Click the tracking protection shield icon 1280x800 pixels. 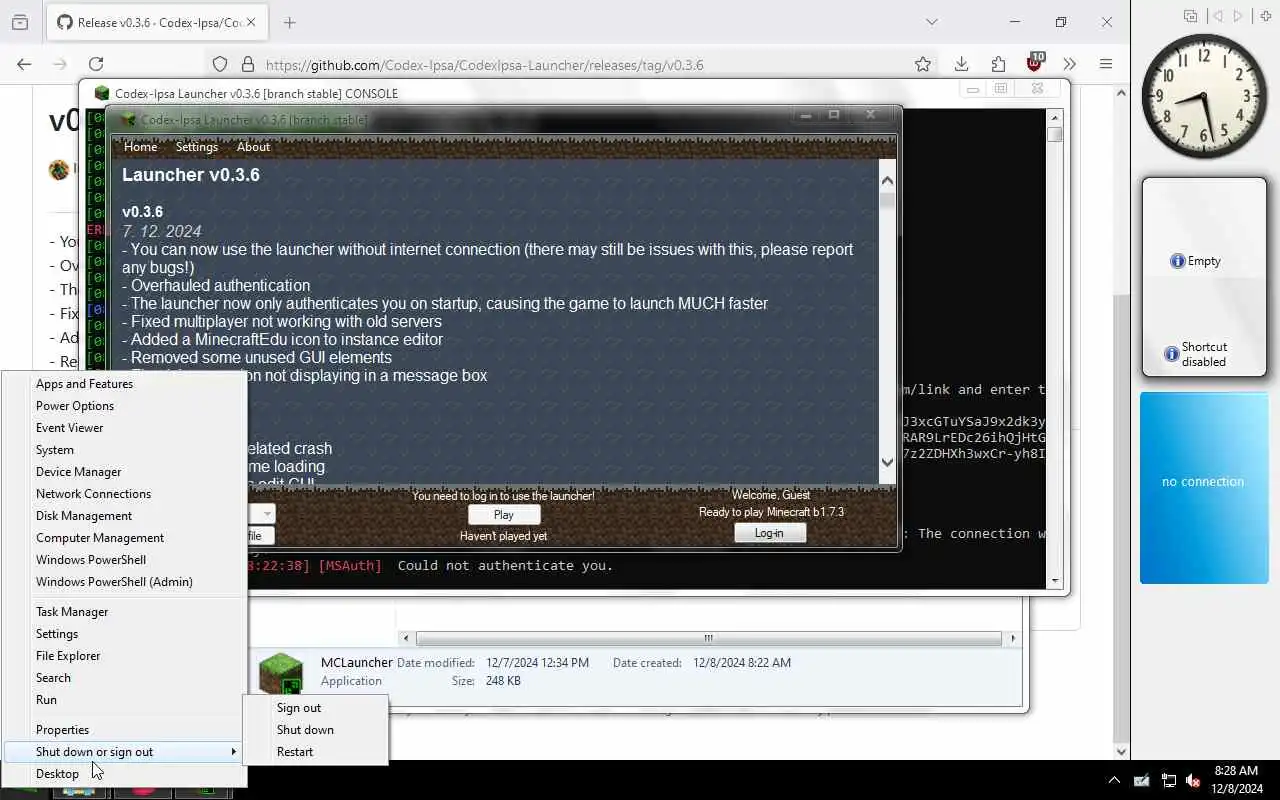click(x=220, y=64)
